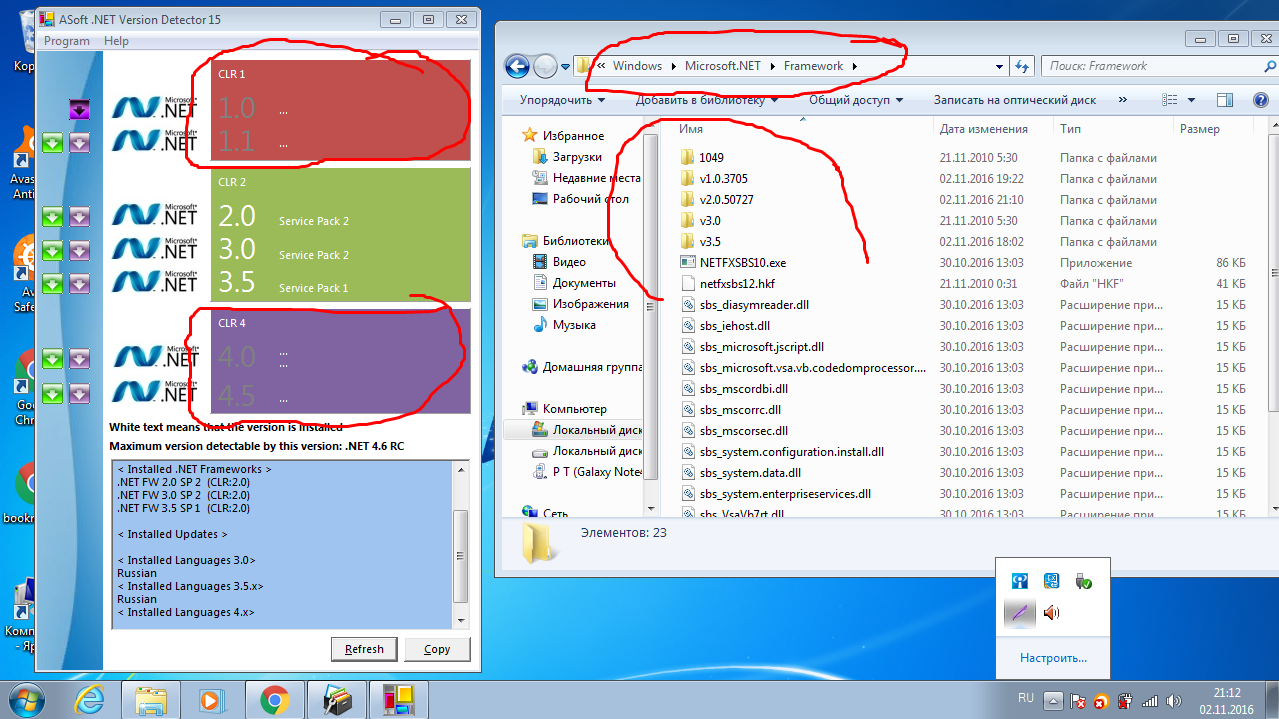1279x719 pixels.
Task: Click the green download arrow for .NET 4.5
Action: point(53,393)
